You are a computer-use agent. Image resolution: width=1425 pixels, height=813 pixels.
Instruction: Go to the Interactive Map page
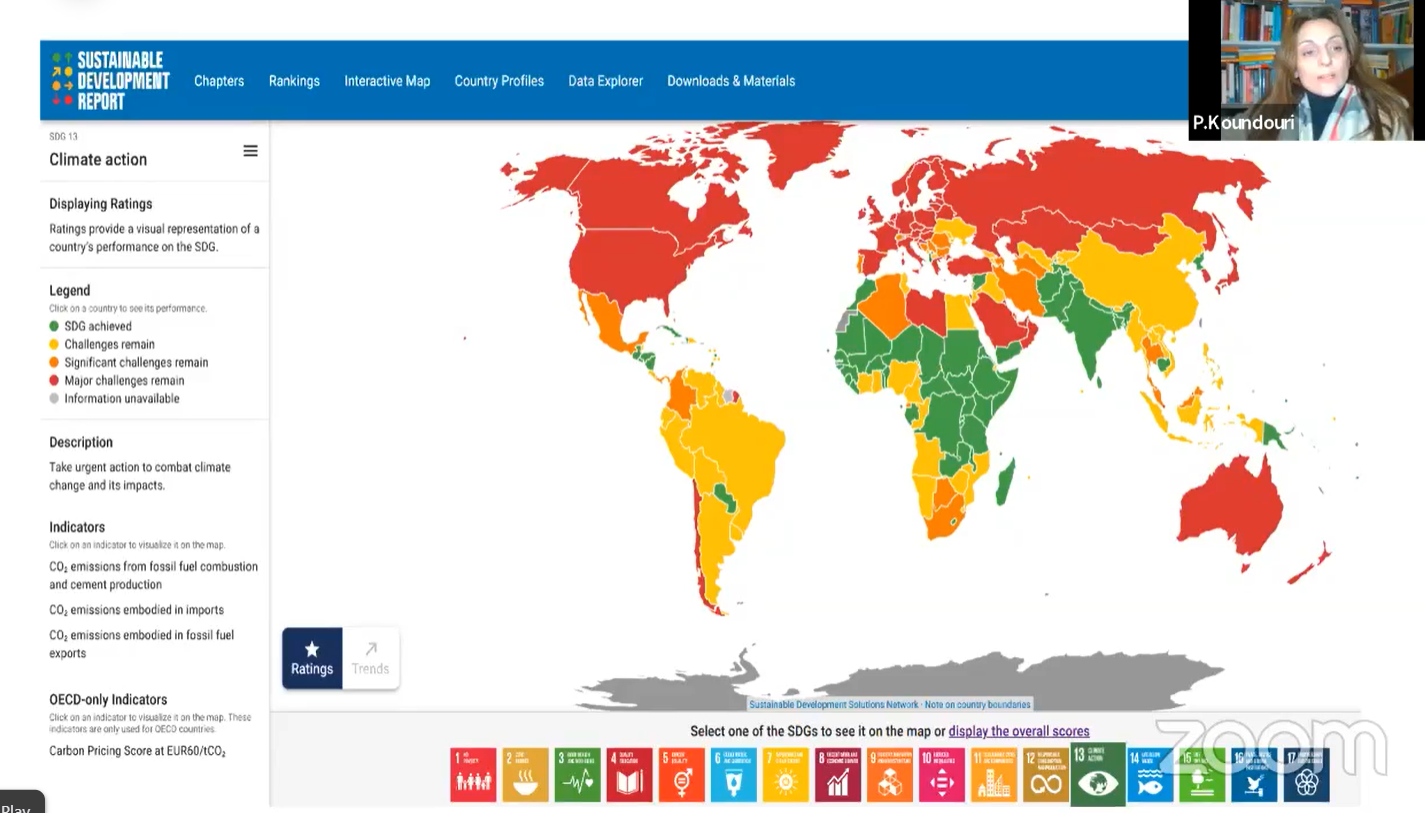(x=387, y=81)
